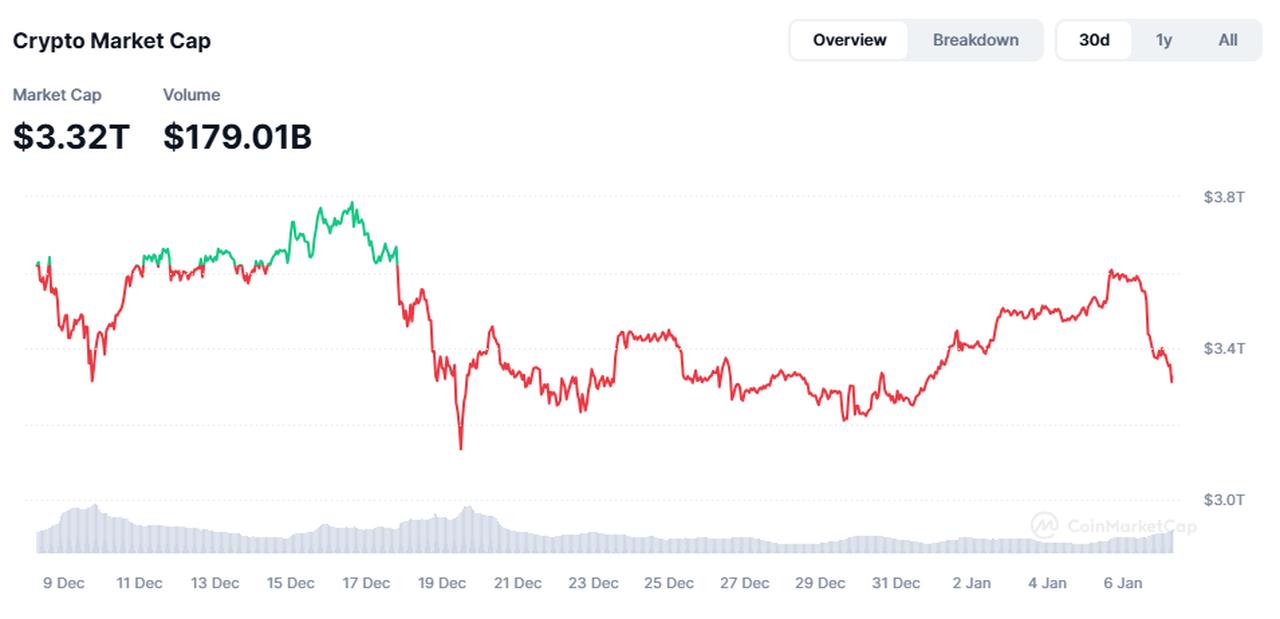
Task: Switch to the Overview tab
Action: pyautogui.click(x=849, y=40)
